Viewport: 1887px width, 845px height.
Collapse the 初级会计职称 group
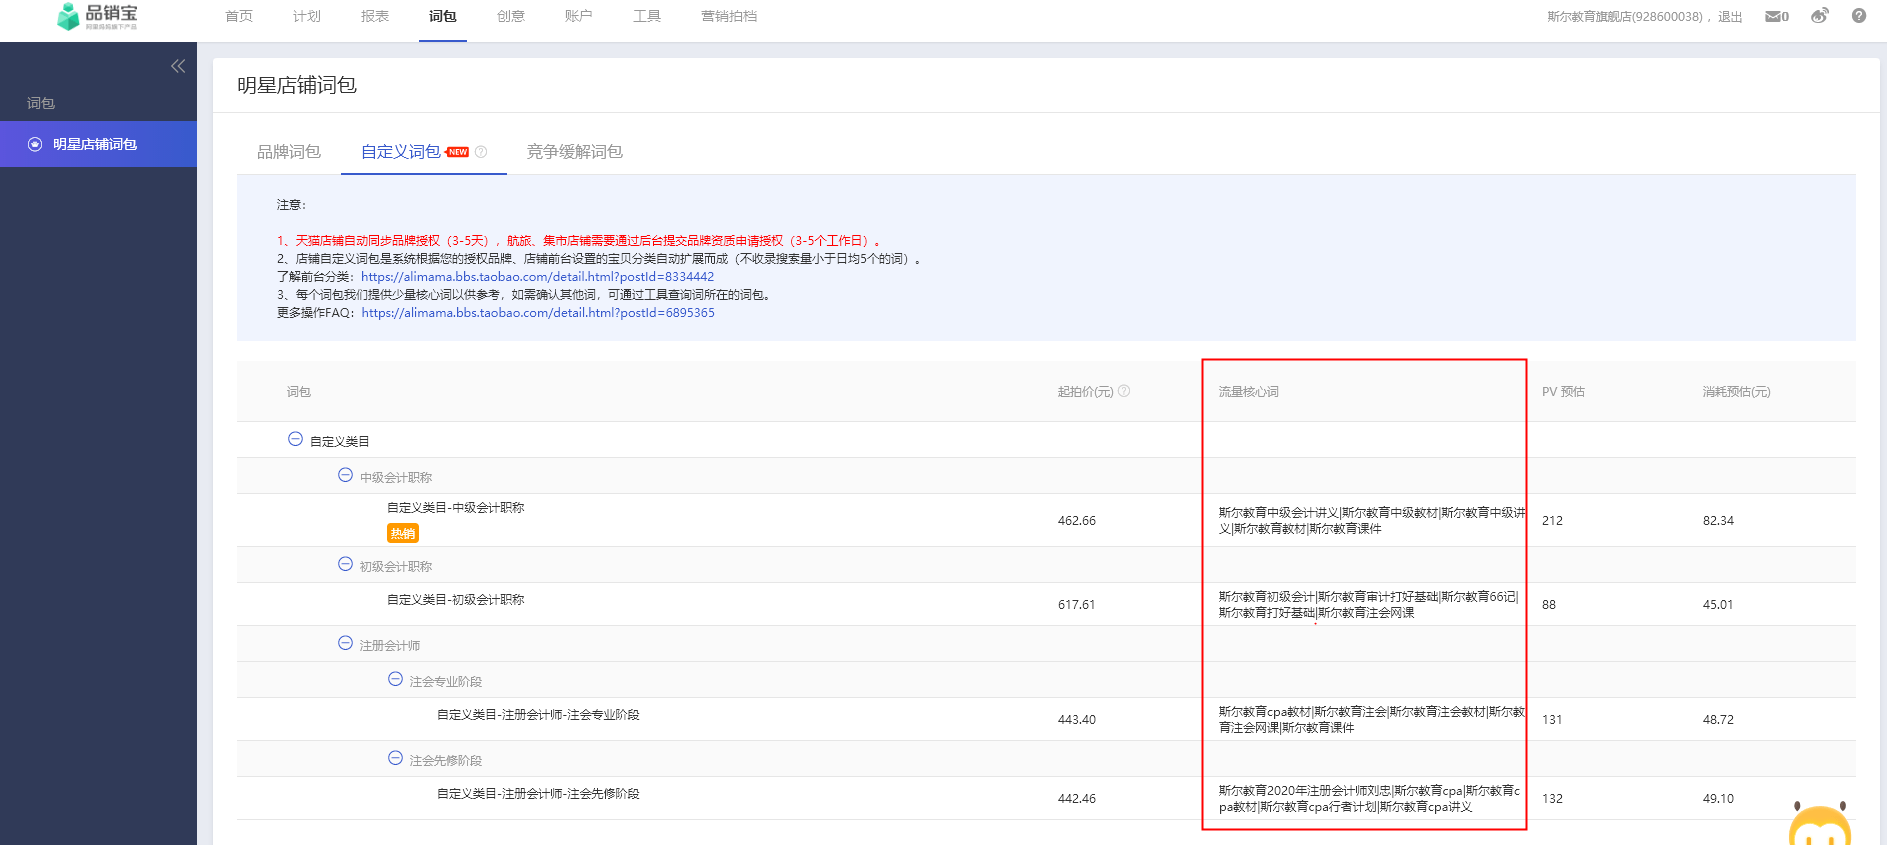[345, 564]
